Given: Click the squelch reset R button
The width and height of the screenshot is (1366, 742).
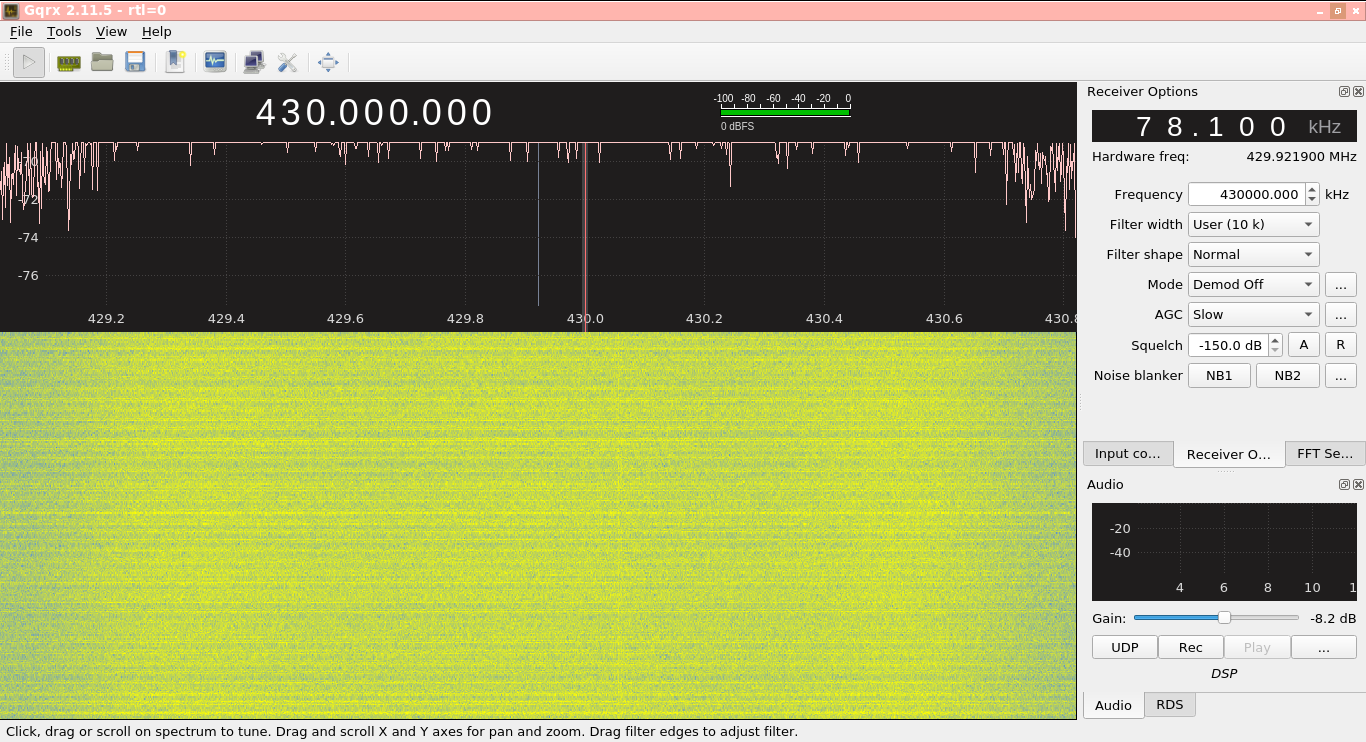Looking at the screenshot, I should point(1340,345).
